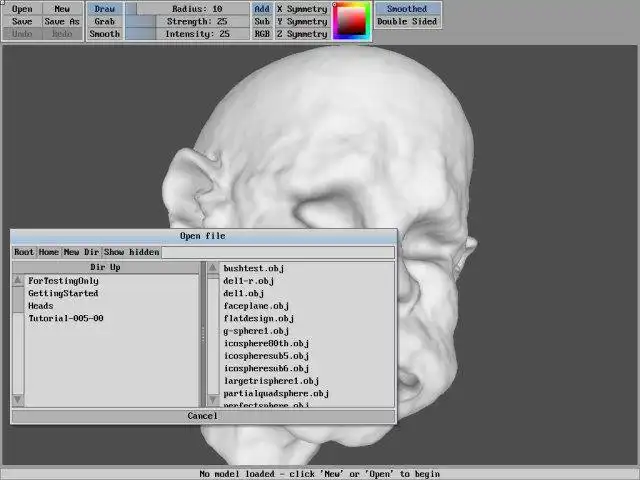Open the Heads folder
Image resolution: width=640 pixels, height=480 pixels.
41,306
